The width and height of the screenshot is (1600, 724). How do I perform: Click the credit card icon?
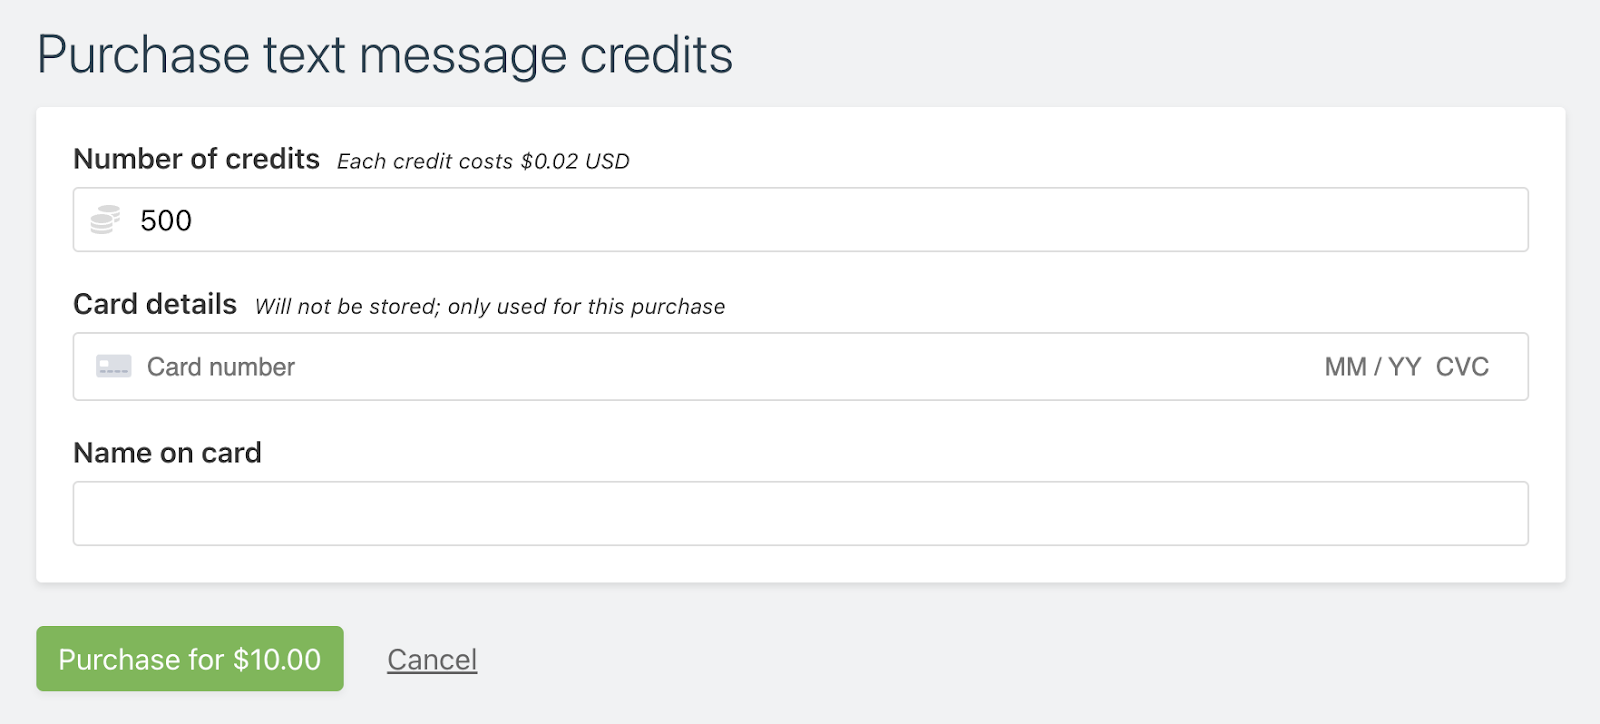click(113, 367)
